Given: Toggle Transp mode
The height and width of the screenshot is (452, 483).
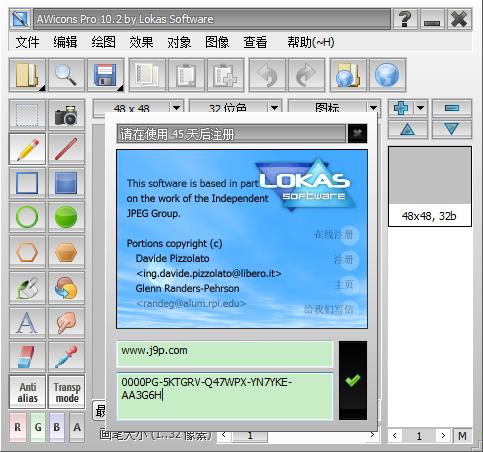Looking at the screenshot, I should click(67, 392).
